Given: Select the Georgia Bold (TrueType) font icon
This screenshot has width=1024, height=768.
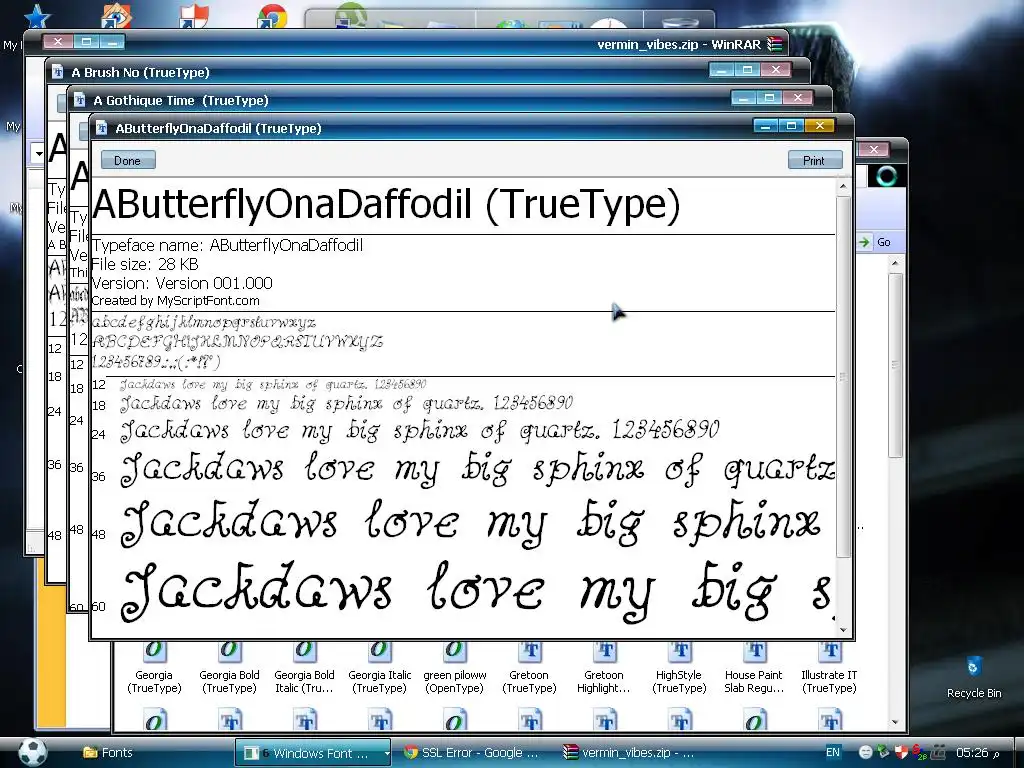Looking at the screenshot, I should [229, 668].
